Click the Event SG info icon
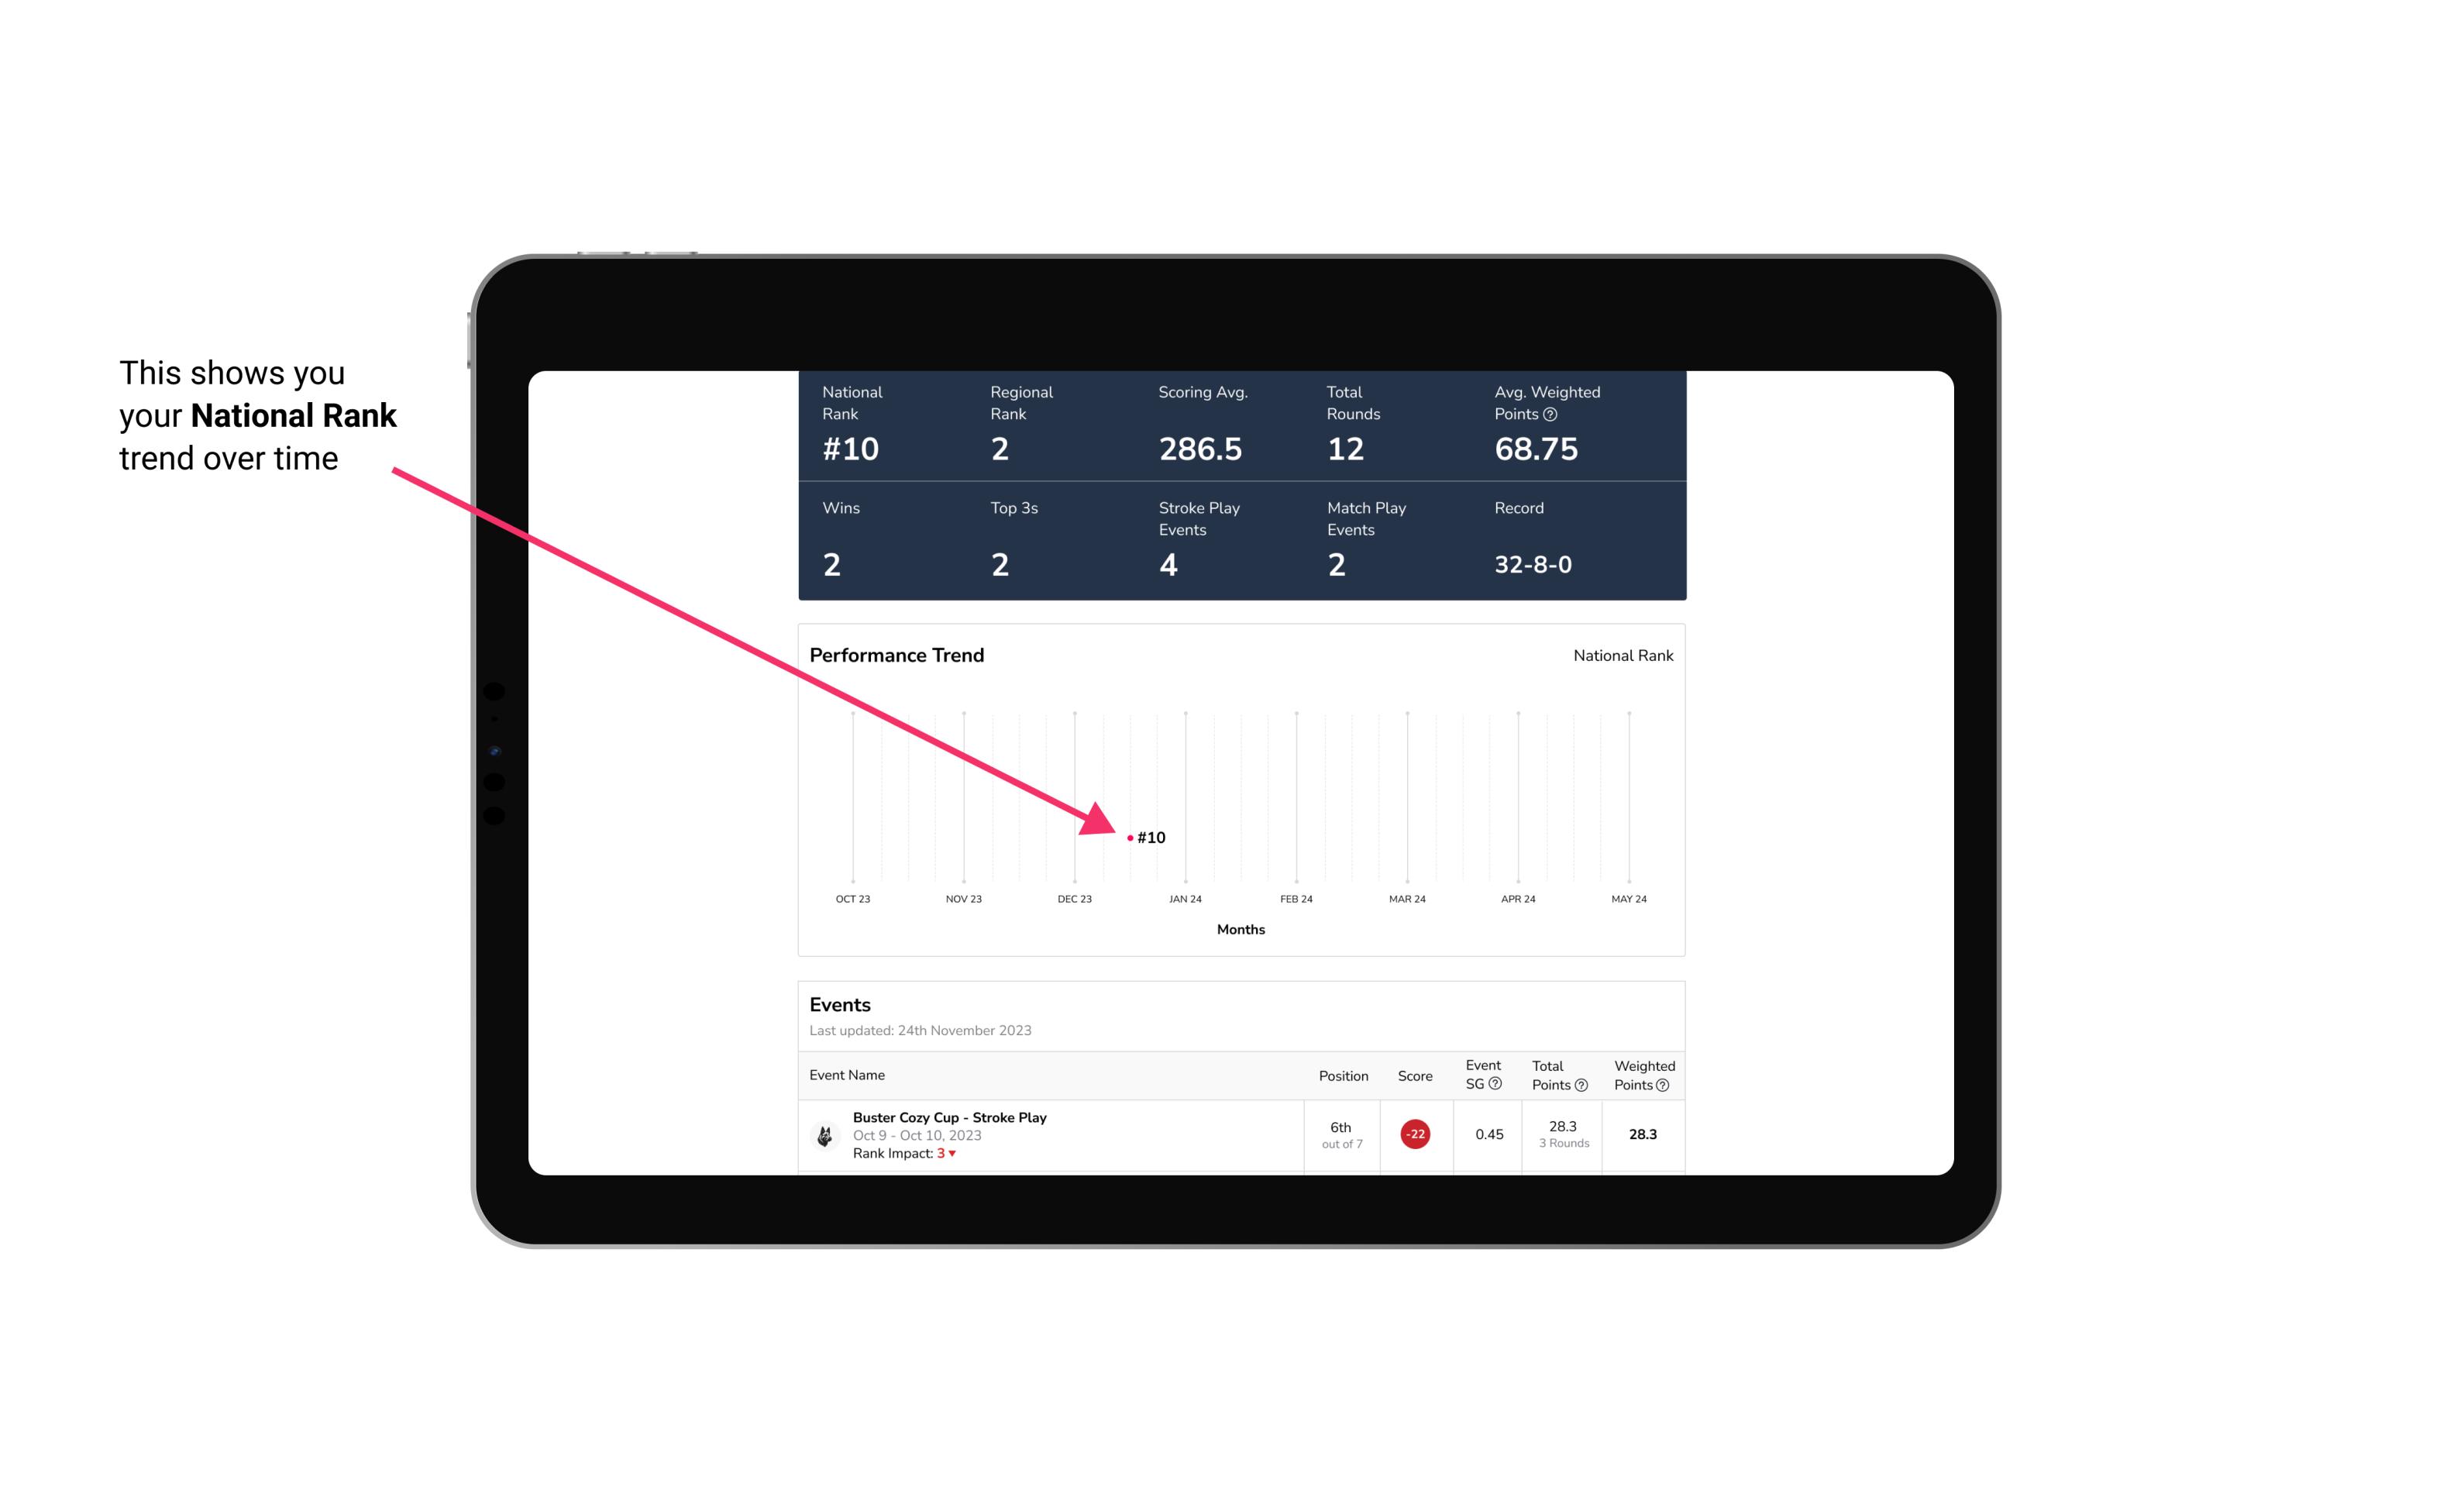The image size is (2464, 1497). pyautogui.click(x=1492, y=1086)
